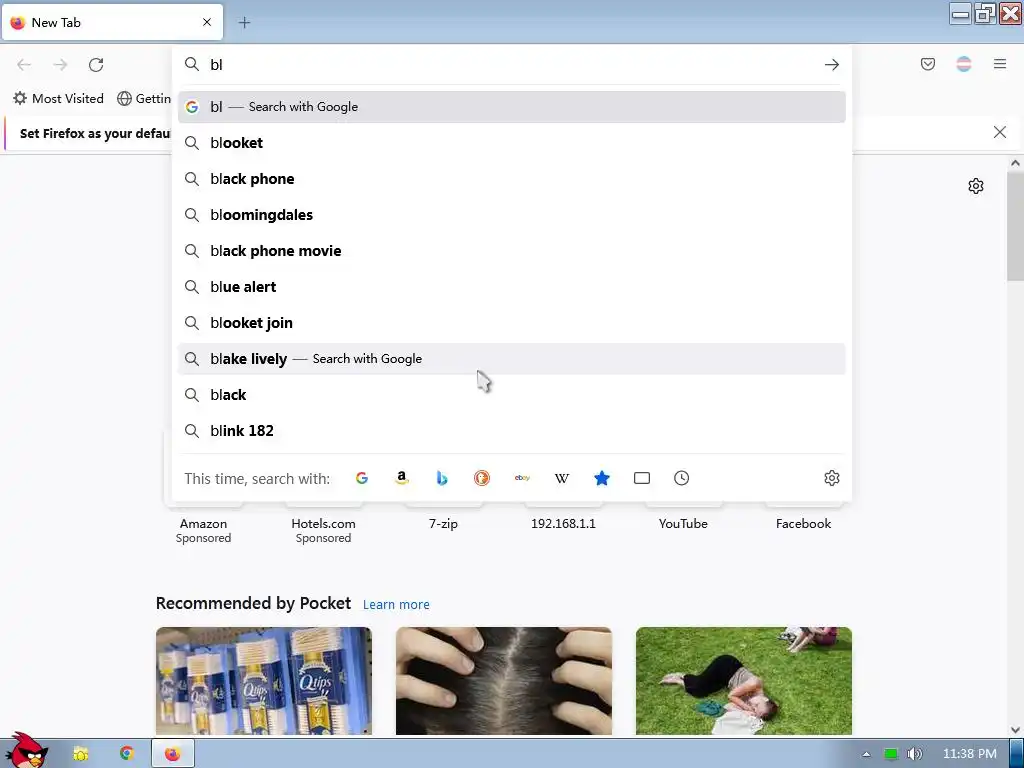Open the Facebook shortcut
This screenshot has width=1024, height=768.
point(803,523)
